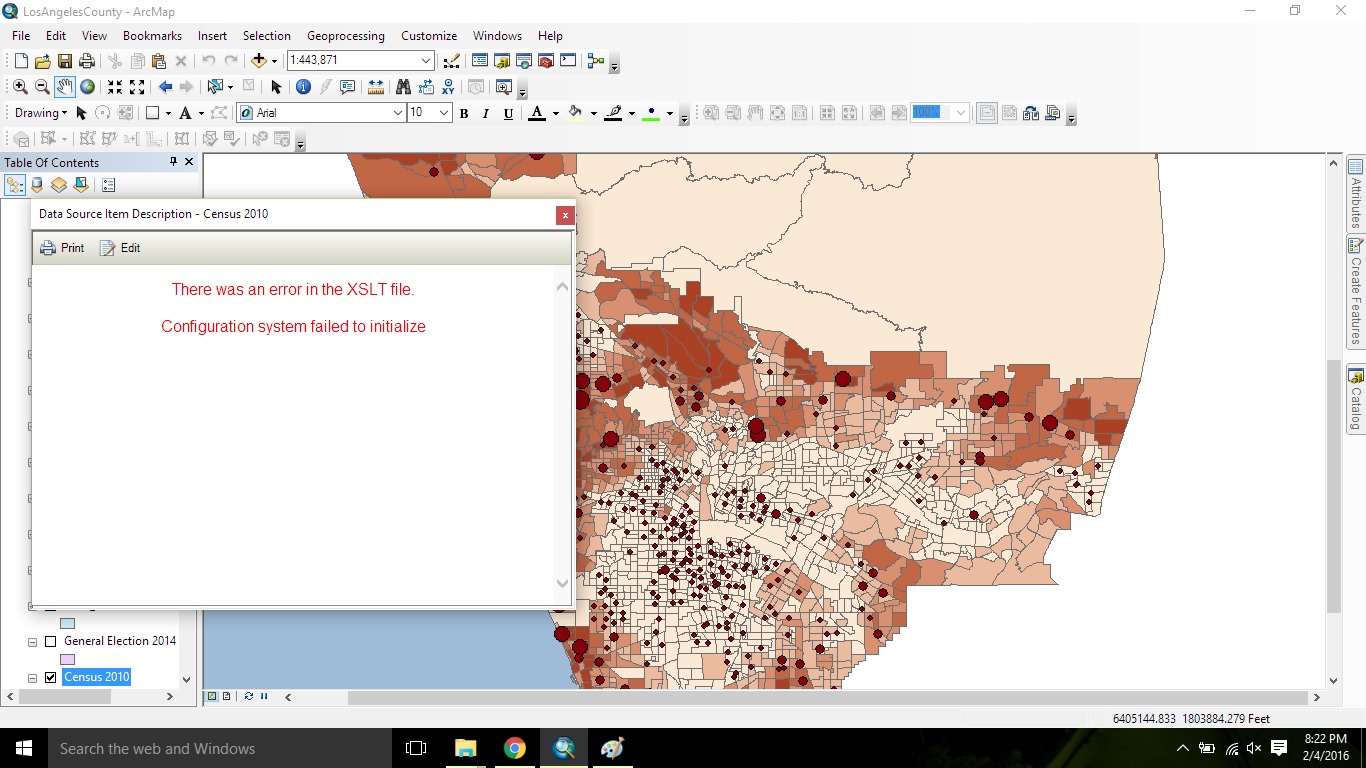This screenshot has width=1366, height=768.
Task: Go back to previous extent
Action: click(x=165, y=87)
